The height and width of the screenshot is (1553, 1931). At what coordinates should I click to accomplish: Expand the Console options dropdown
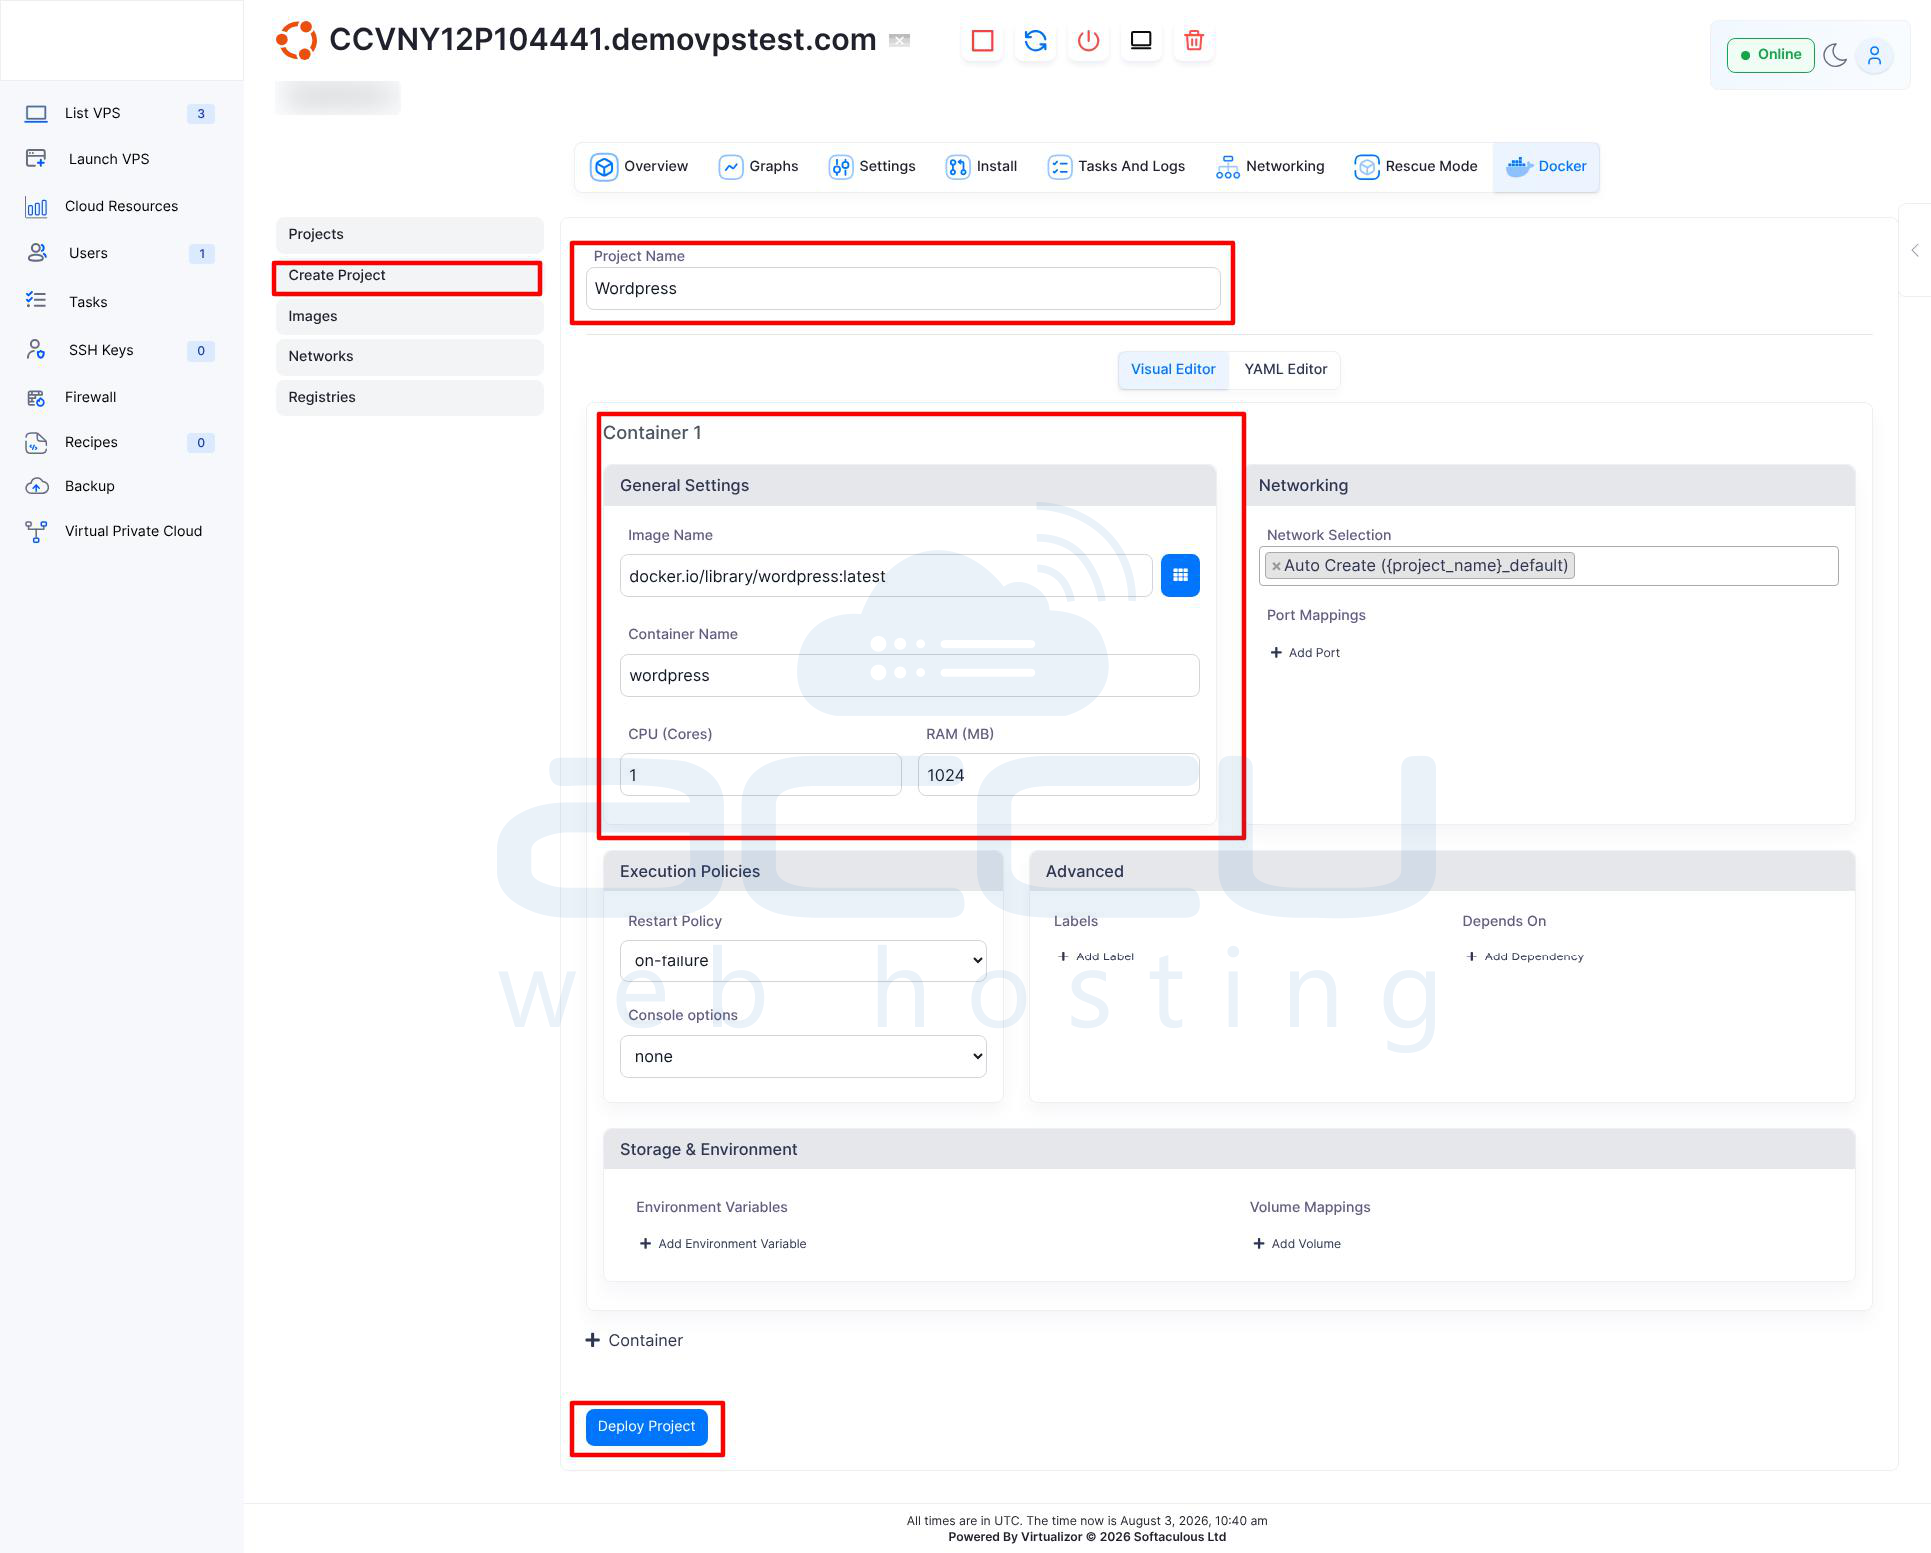803,1057
